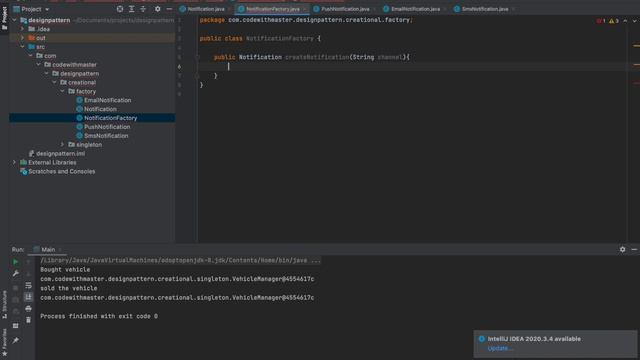Click the layout icon in Run sidebar

tap(16, 326)
